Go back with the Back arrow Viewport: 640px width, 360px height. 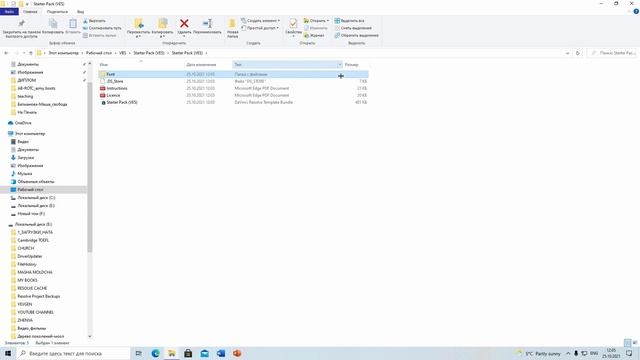click(x=6, y=53)
